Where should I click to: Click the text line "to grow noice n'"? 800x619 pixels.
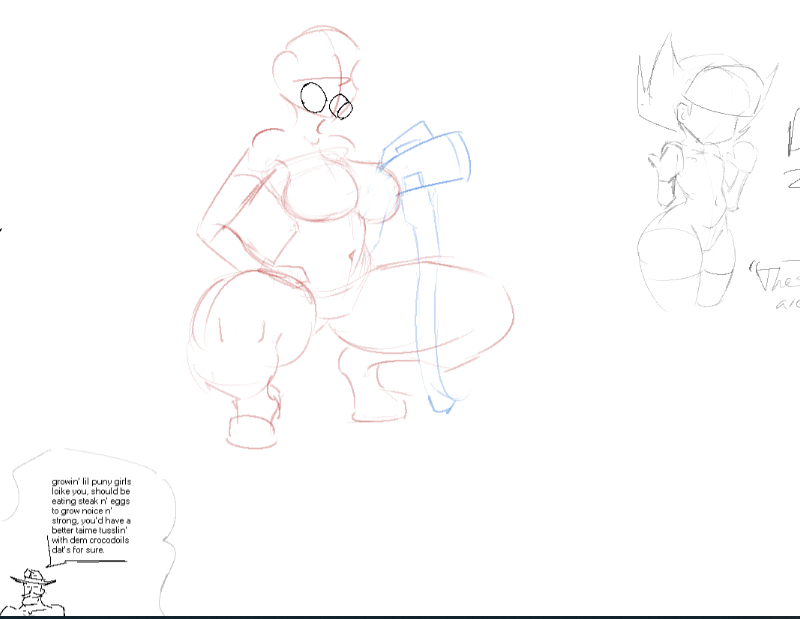82,511
